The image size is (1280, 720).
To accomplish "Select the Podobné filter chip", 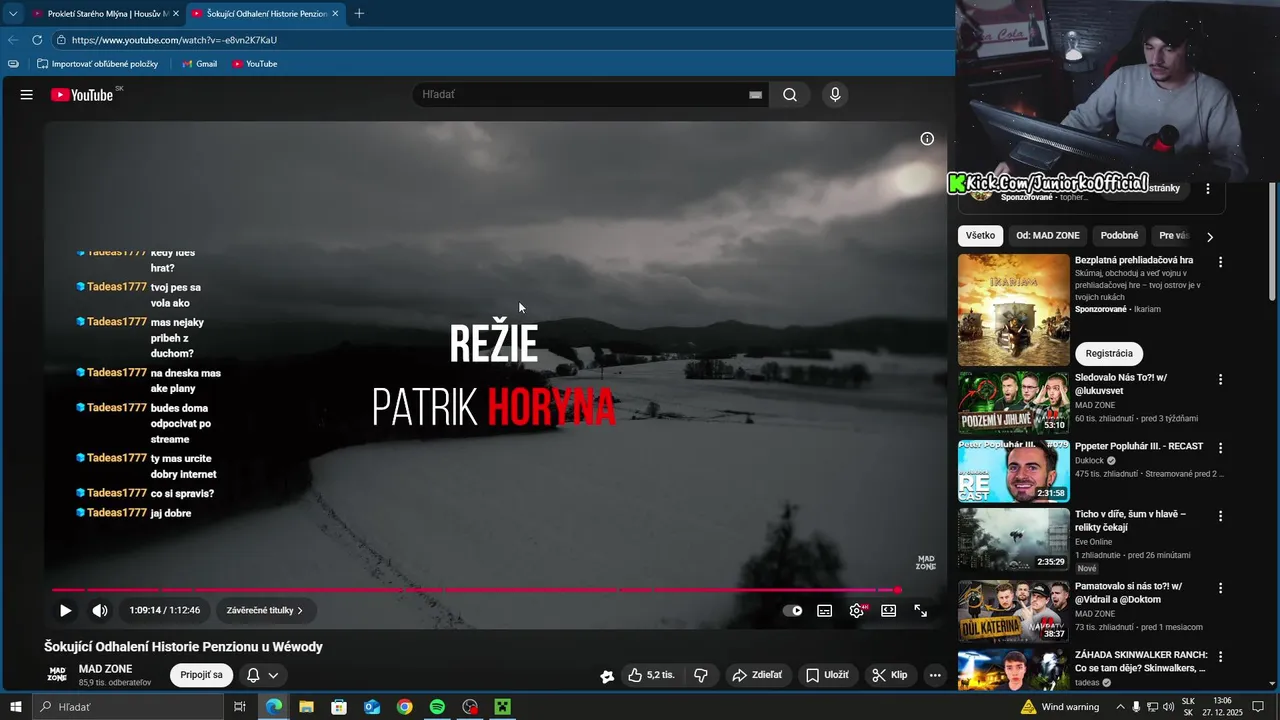I will pos(1119,236).
